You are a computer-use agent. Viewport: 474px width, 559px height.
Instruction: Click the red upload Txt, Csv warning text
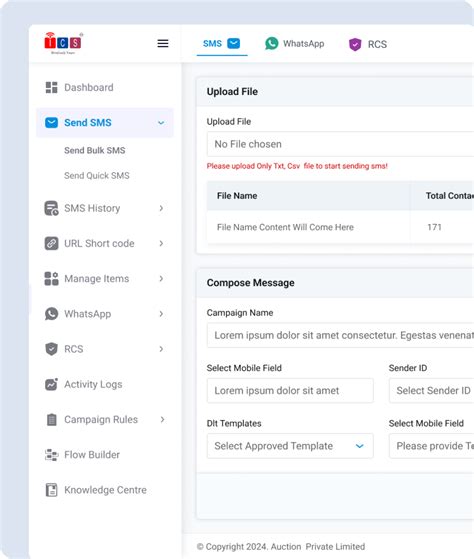click(297, 166)
